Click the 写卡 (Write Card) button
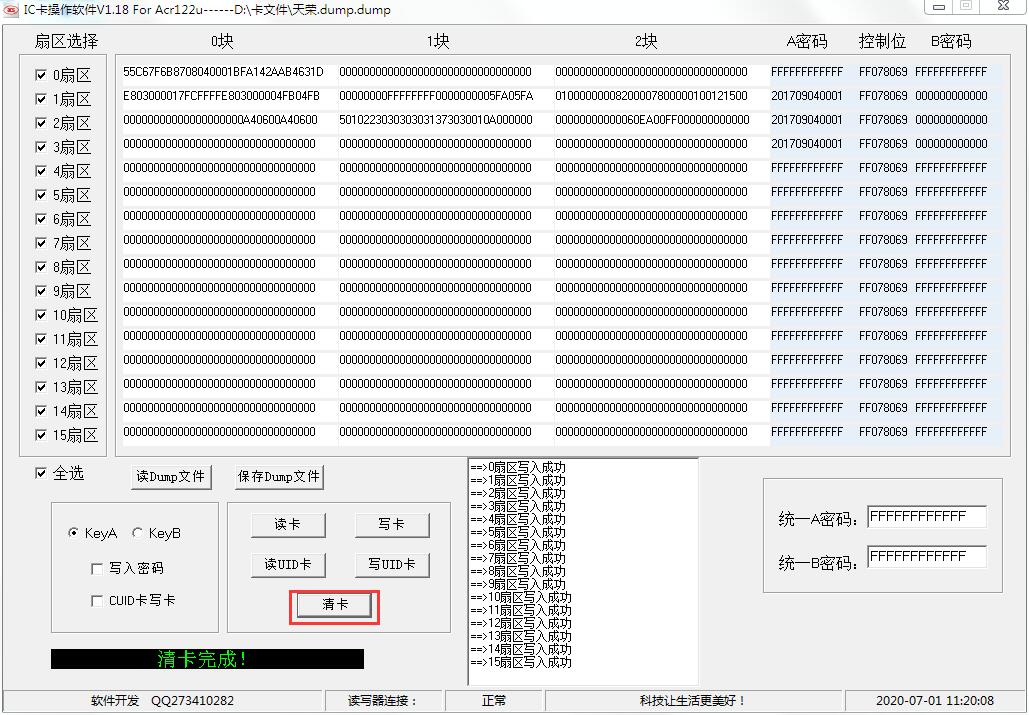1029x715 pixels. point(390,524)
